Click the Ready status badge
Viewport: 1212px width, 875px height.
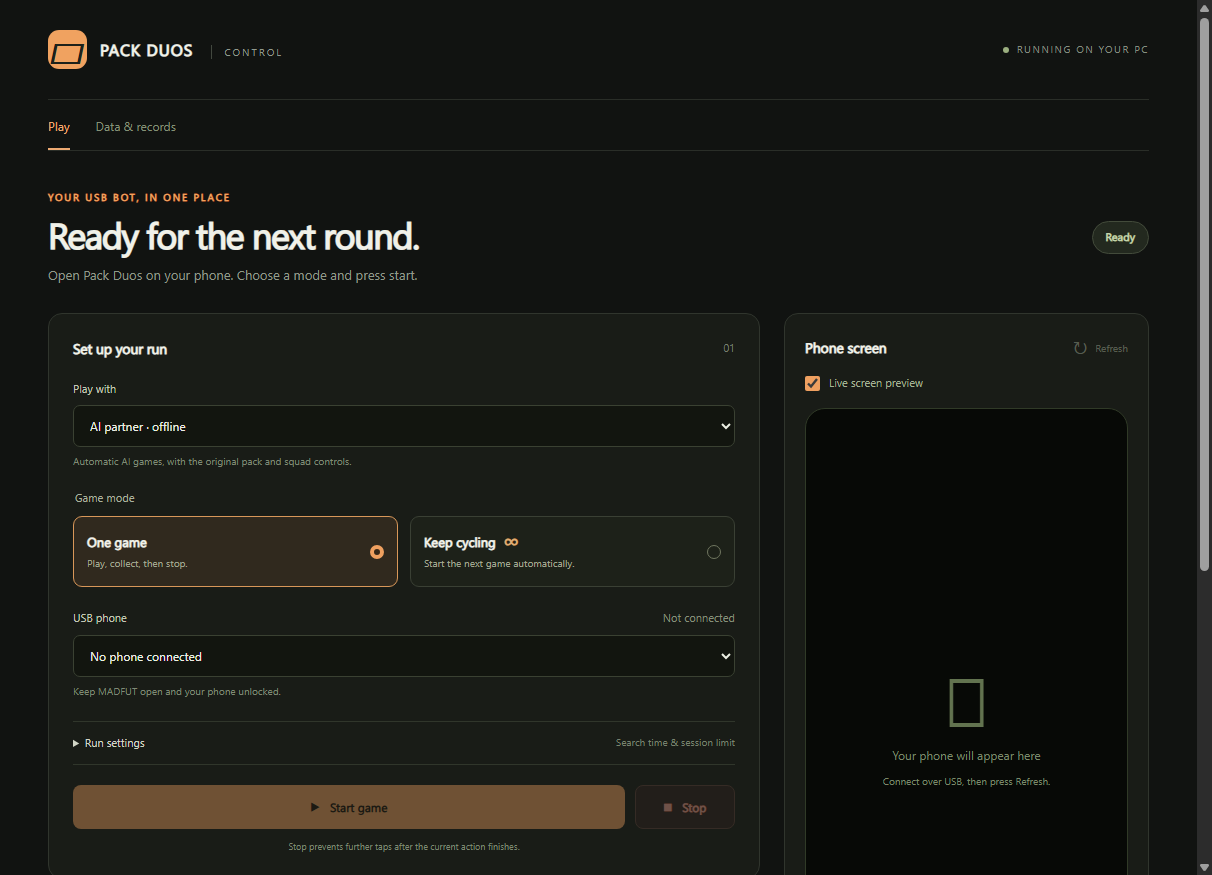pos(1120,238)
